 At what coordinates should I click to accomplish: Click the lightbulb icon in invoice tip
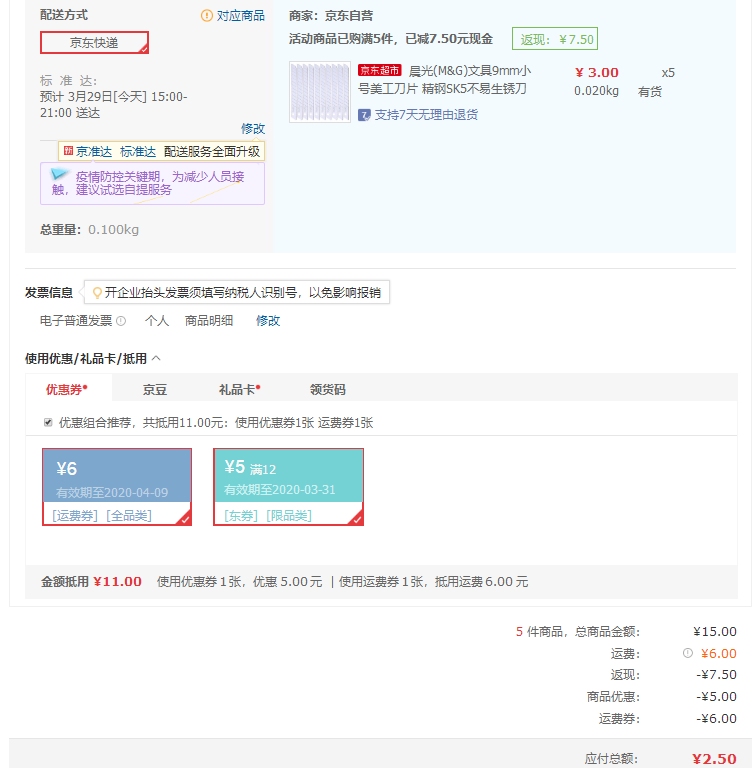97,293
